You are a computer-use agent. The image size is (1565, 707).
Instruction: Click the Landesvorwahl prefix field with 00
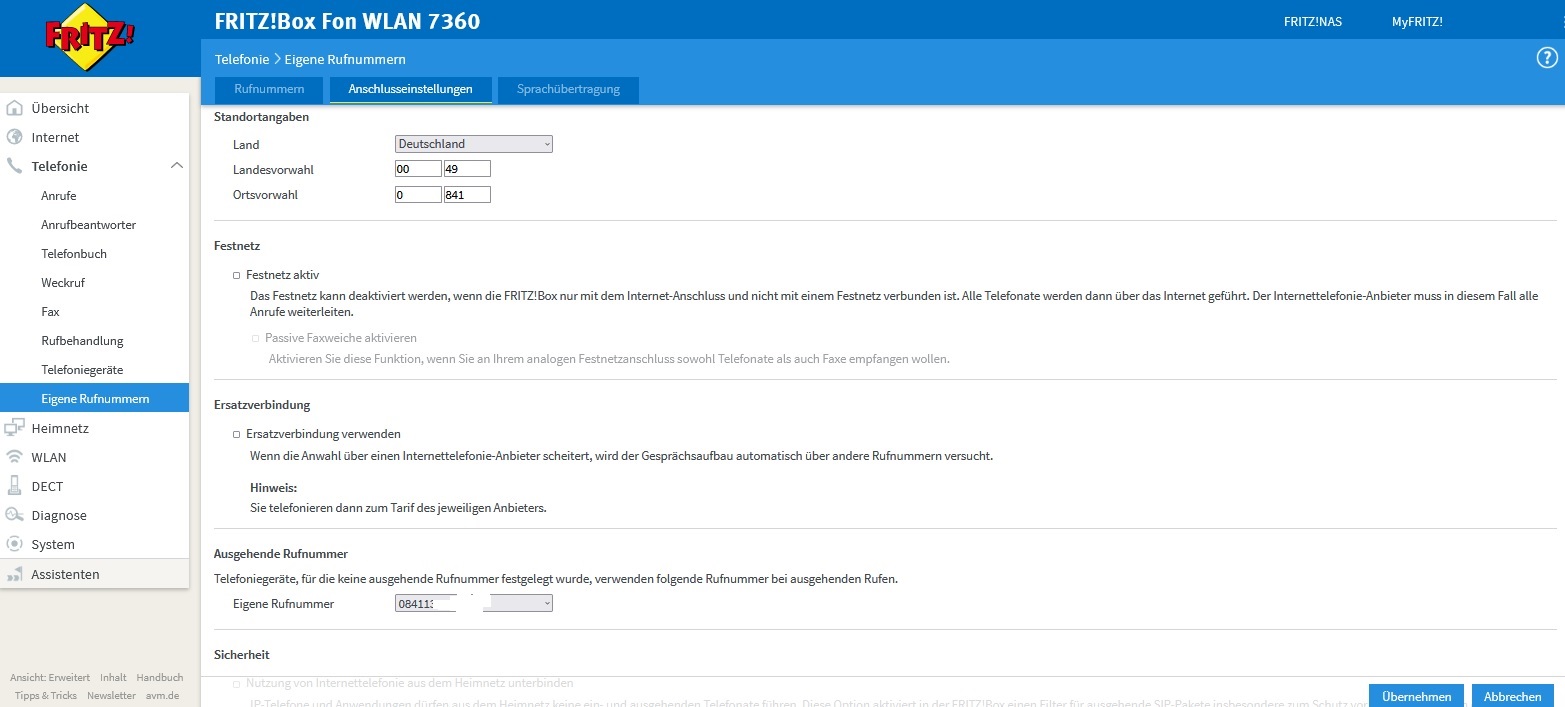tap(418, 169)
